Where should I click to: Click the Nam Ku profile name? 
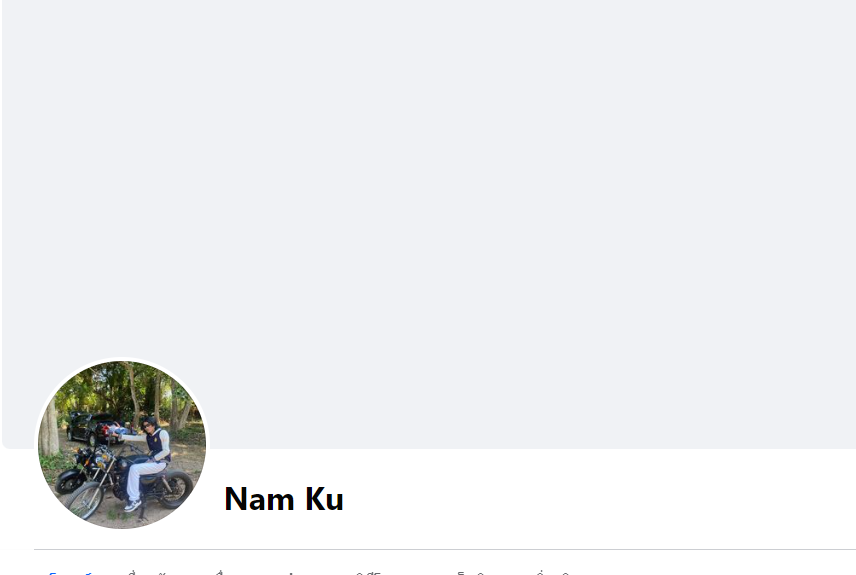(x=284, y=499)
